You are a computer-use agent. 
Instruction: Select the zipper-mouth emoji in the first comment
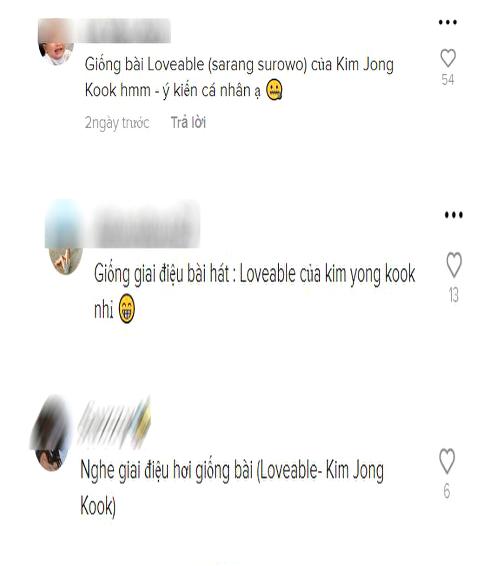(x=274, y=90)
